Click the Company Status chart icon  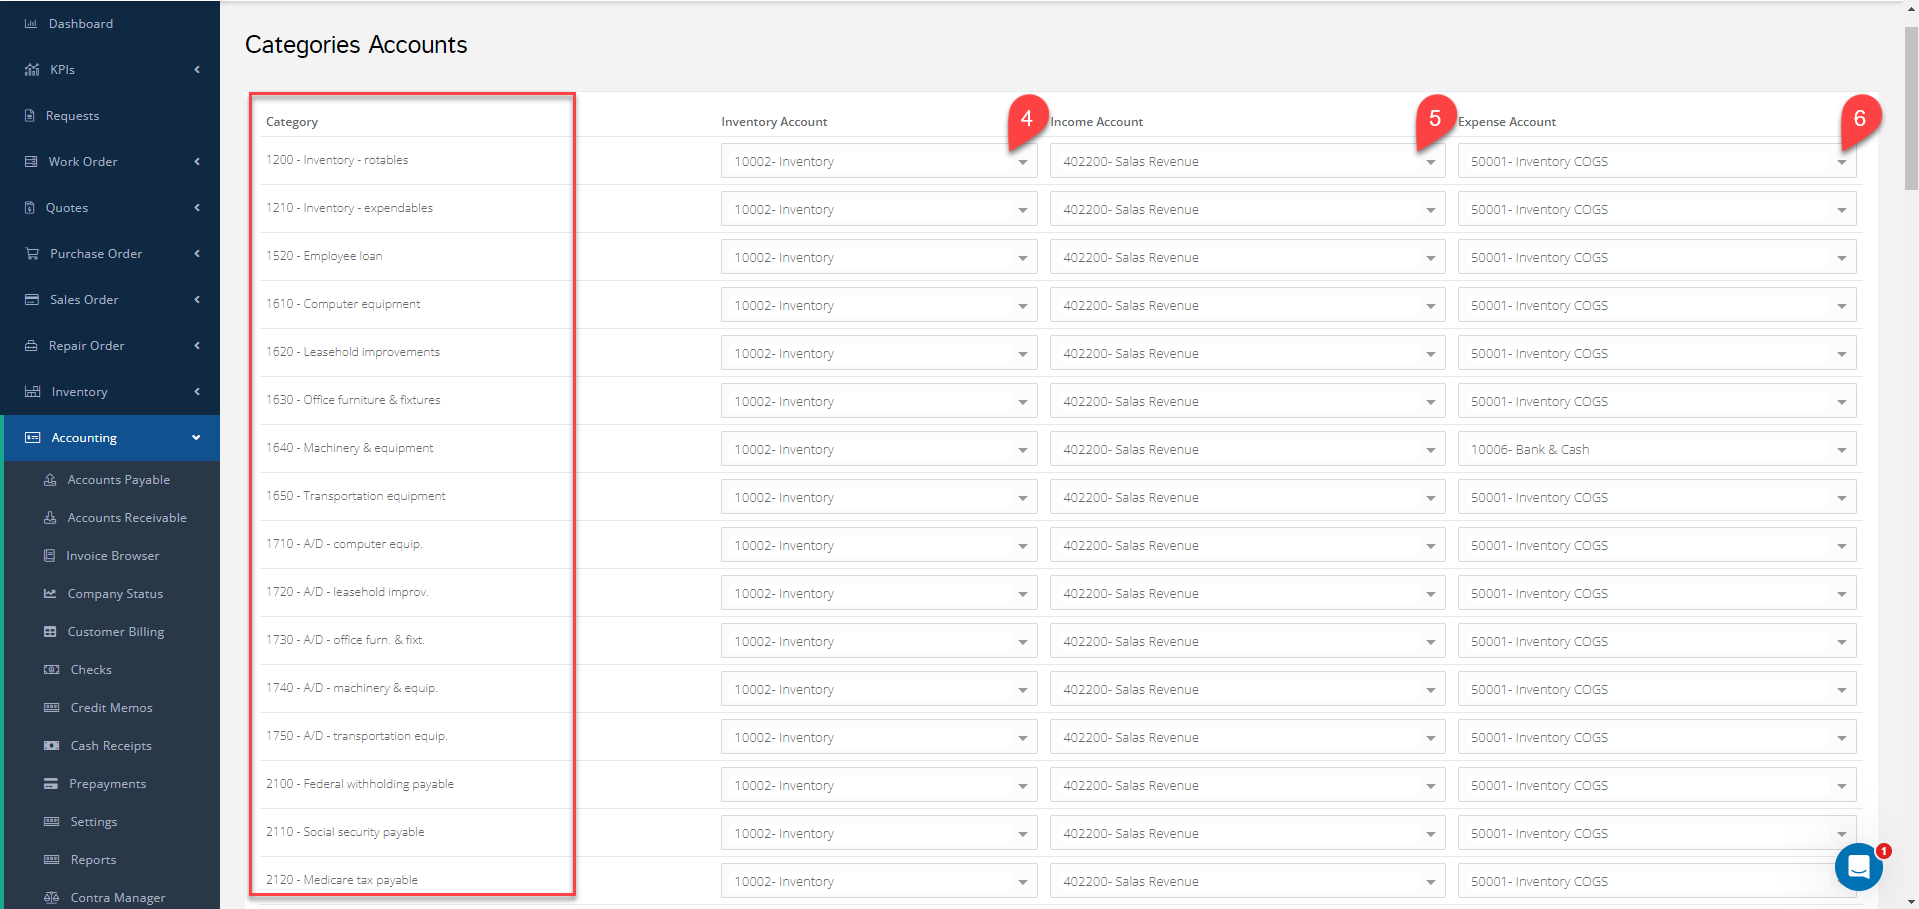pos(50,593)
